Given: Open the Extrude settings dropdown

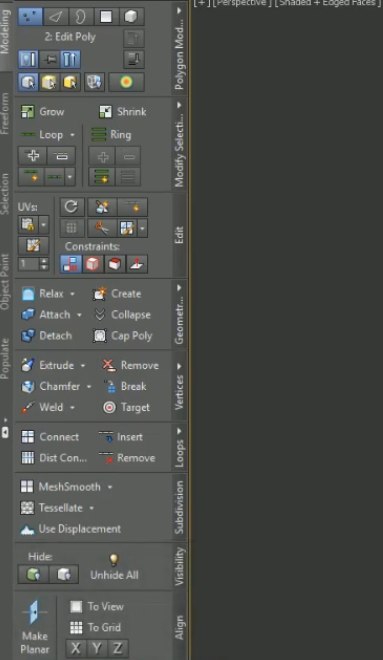Looking at the screenshot, I should click(82, 365).
